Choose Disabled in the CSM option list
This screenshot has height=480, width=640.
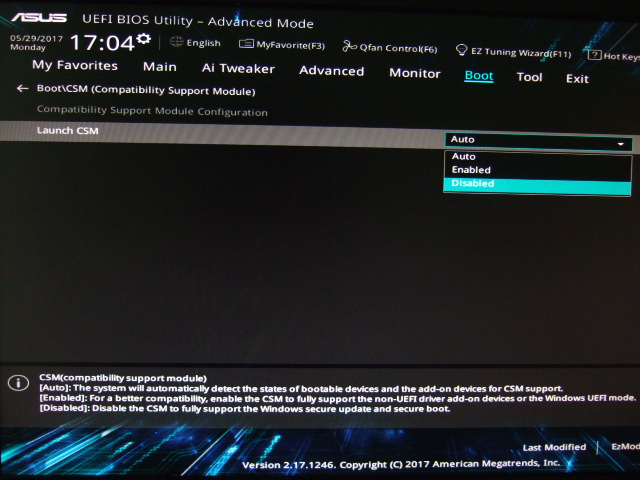(x=537, y=185)
